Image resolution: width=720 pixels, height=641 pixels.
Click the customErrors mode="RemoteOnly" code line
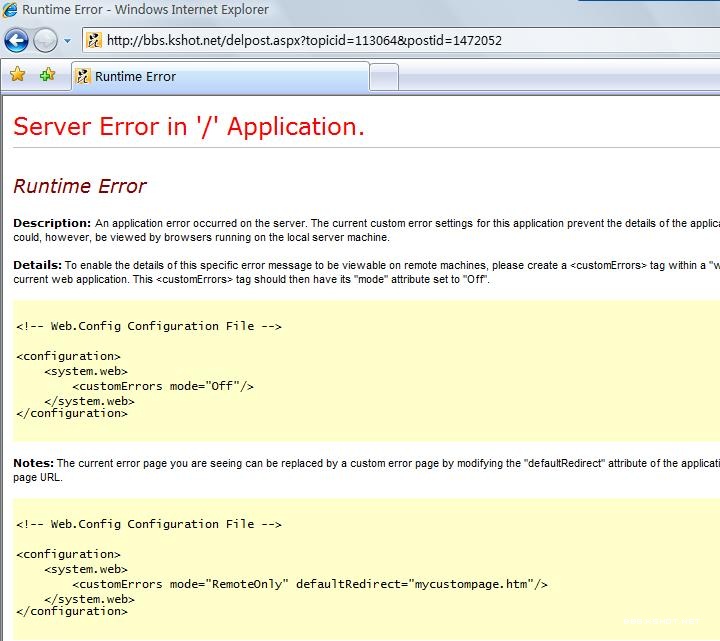tap(309, 584)
